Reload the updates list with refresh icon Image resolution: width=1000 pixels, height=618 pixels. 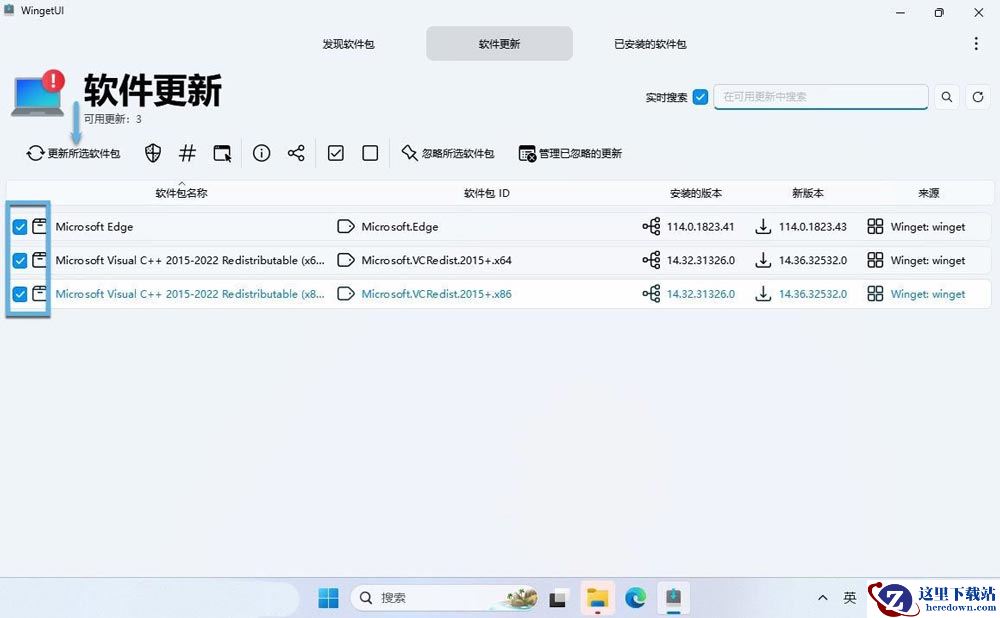click(978, 97)
